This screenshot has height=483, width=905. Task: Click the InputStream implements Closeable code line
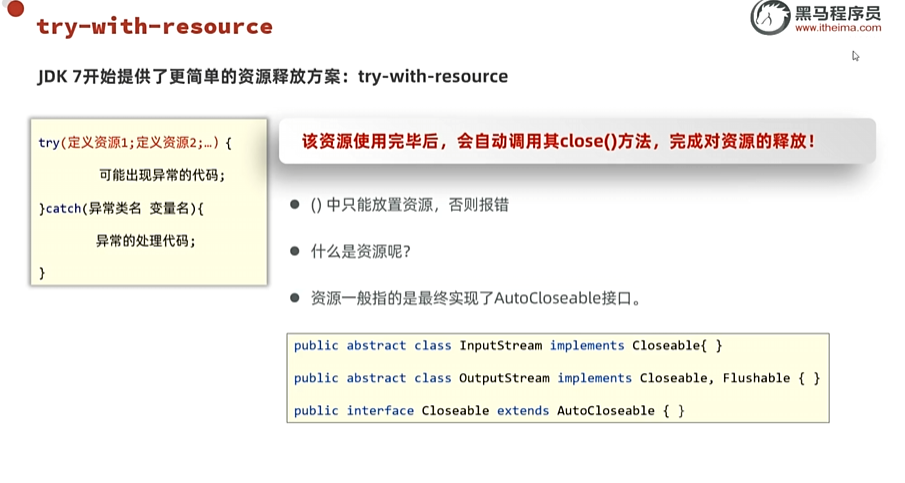pyautogui.click(x=508, y=346)
